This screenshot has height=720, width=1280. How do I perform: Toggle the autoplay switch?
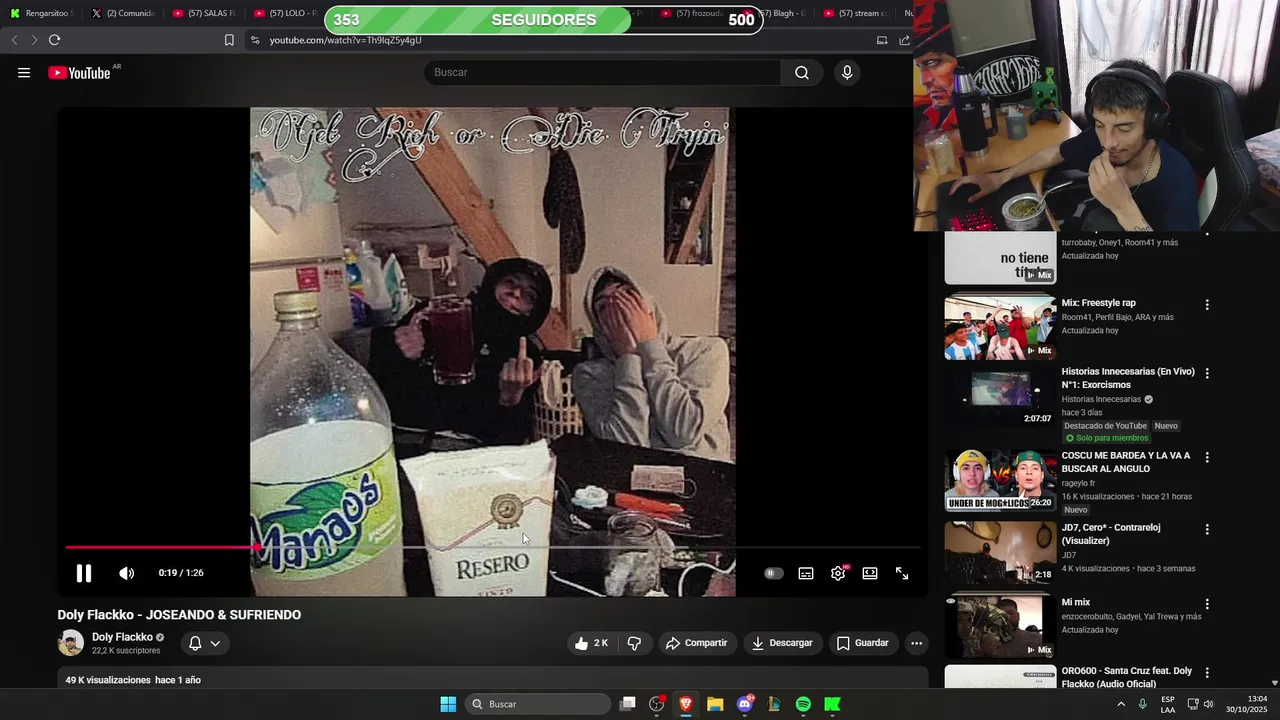pyautogui.click(x=773, y=573)
